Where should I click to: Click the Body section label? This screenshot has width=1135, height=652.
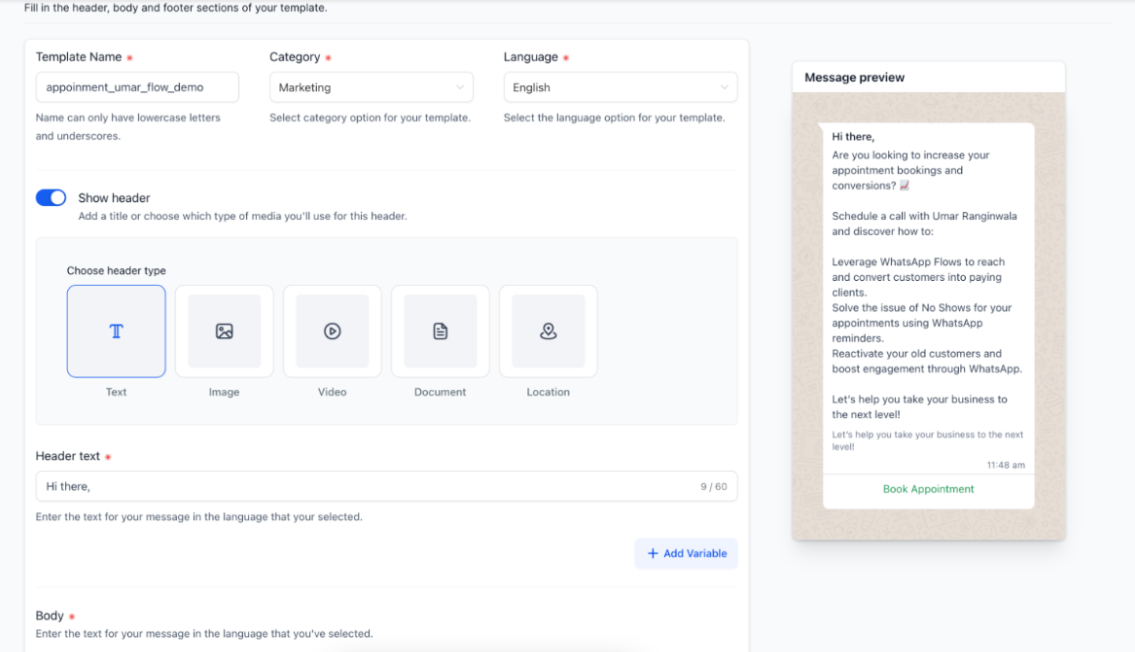(x=50, y=616)
